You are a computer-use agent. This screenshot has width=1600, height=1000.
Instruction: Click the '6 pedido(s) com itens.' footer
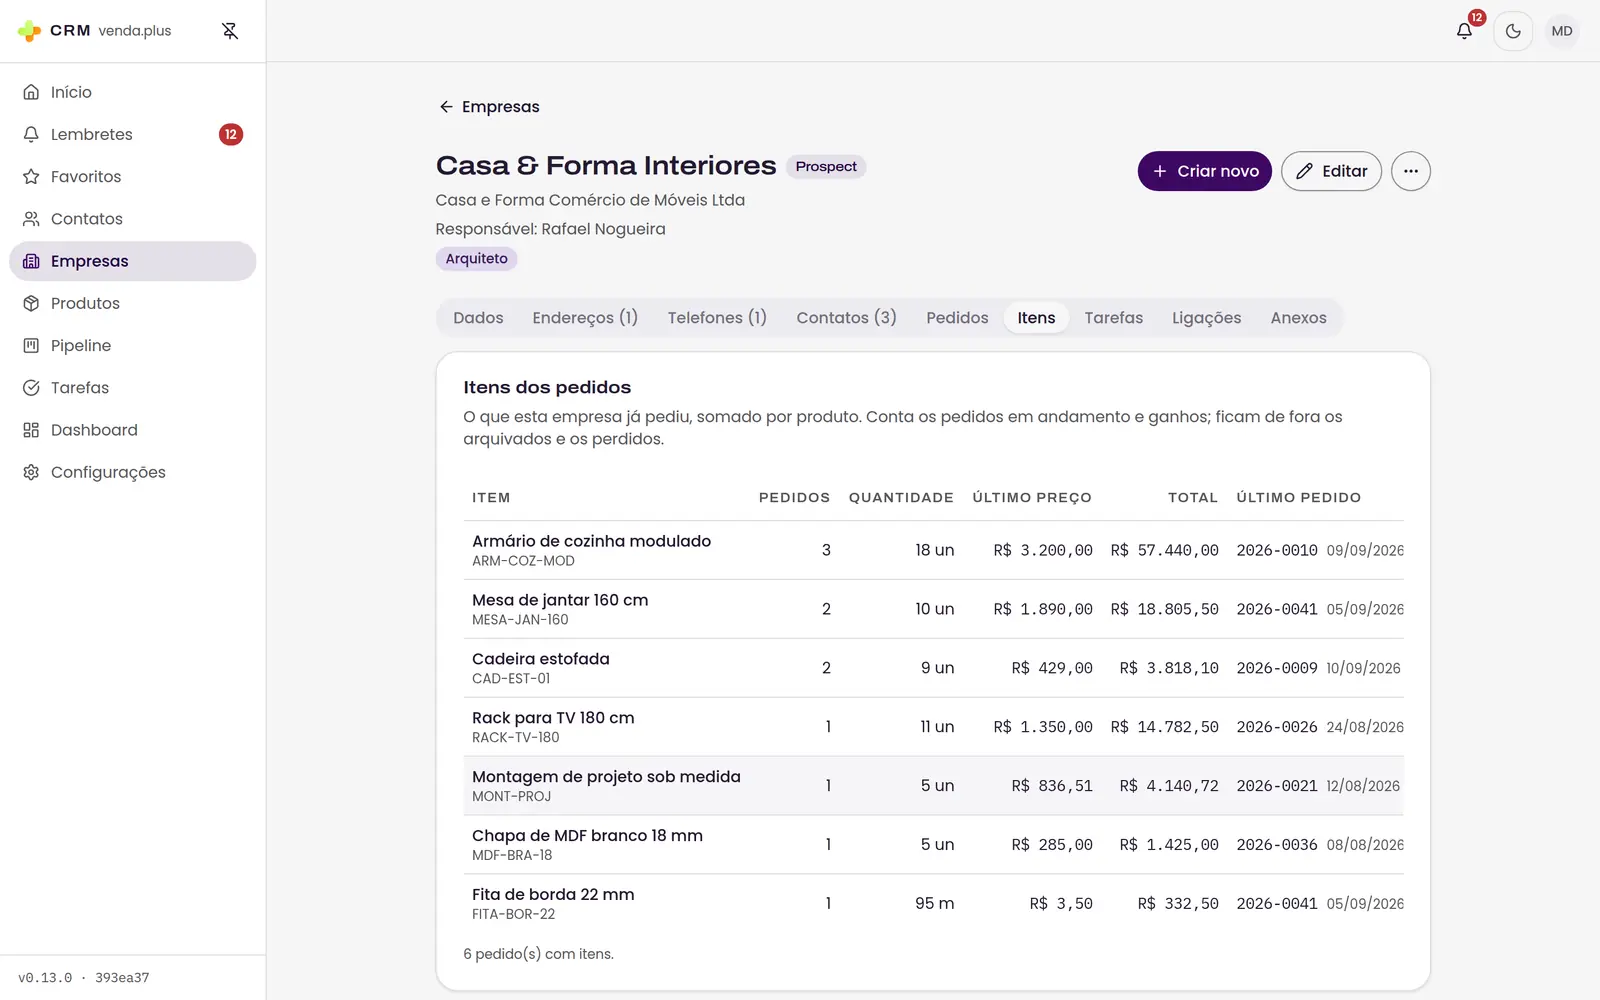[538, 954]
